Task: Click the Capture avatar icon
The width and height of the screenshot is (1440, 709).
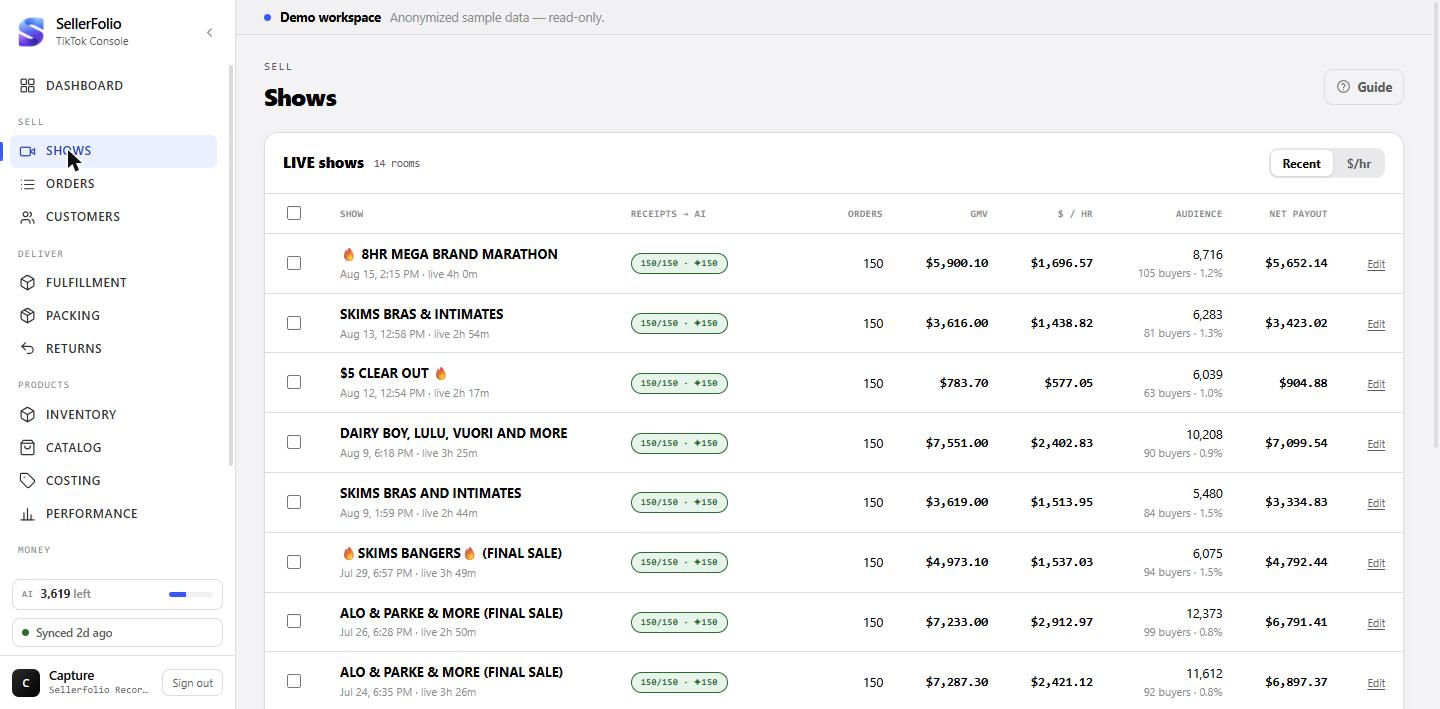Action: [x=26, y=683]
